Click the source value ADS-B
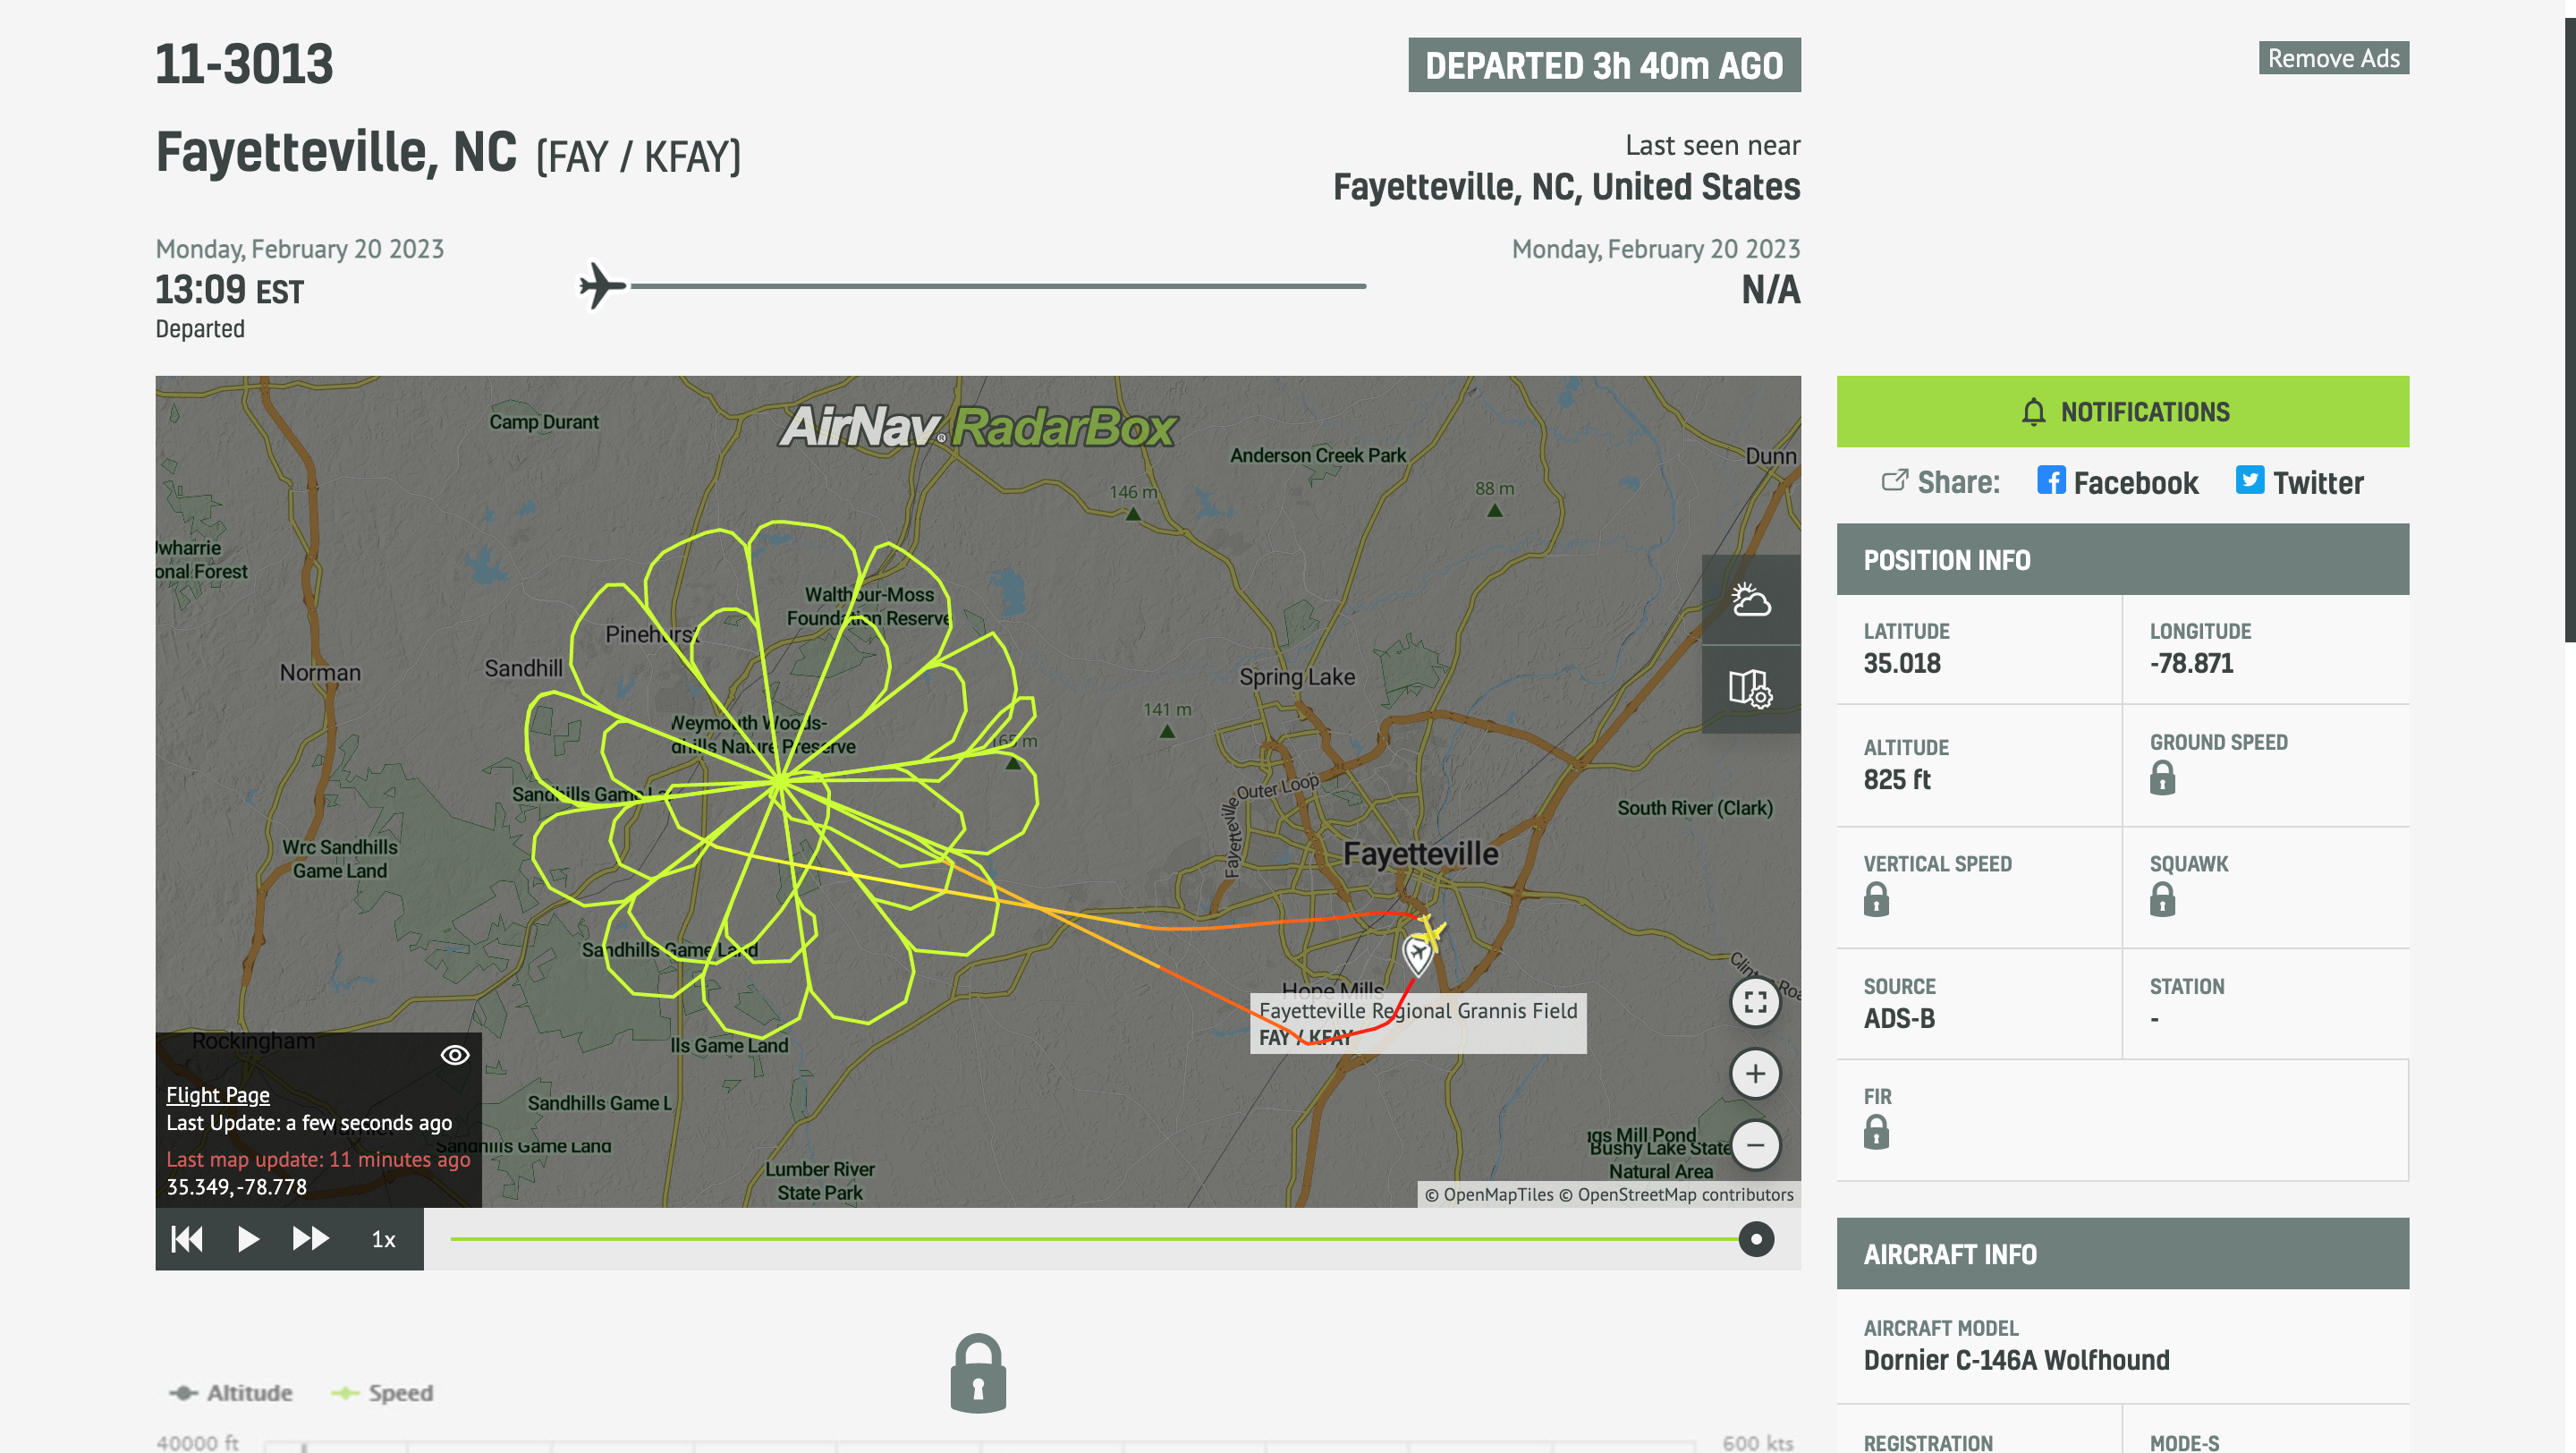Image resolution: width=2576 pixels, height=1453 pixels. pyautogui.click(x=1899, y=1019)
